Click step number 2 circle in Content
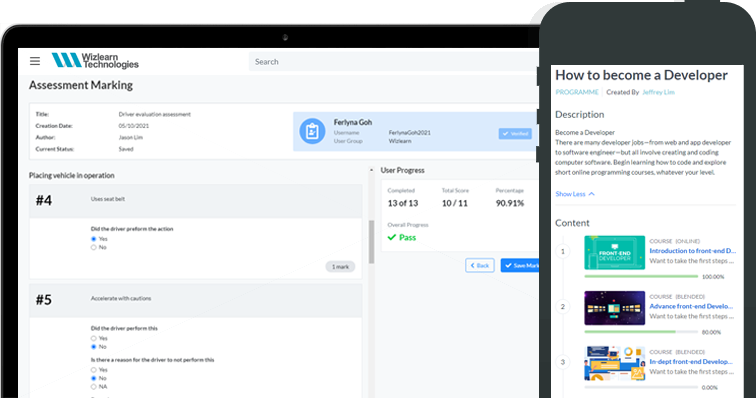 563,307
